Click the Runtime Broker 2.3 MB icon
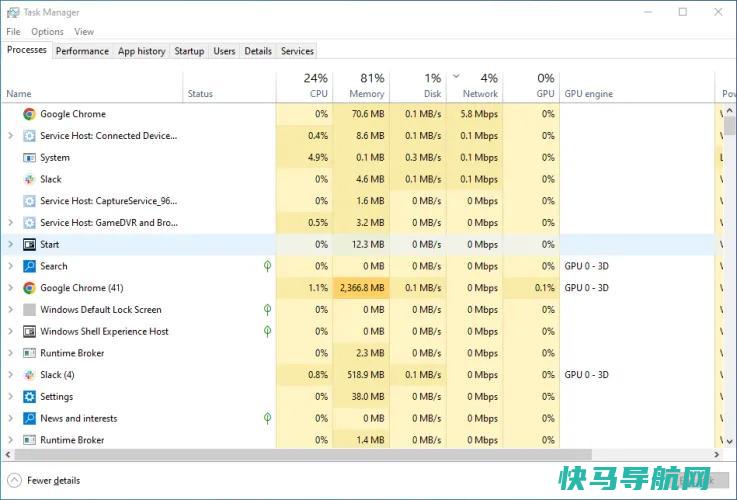 [x=29, y=353]
